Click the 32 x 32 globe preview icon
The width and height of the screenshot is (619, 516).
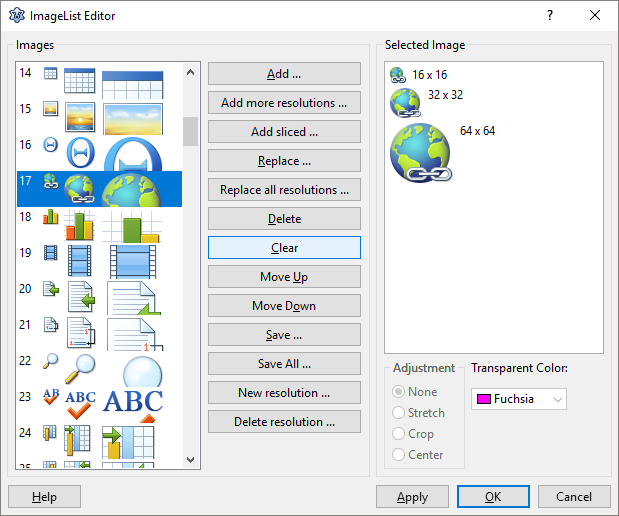click(x=405, y=103)
